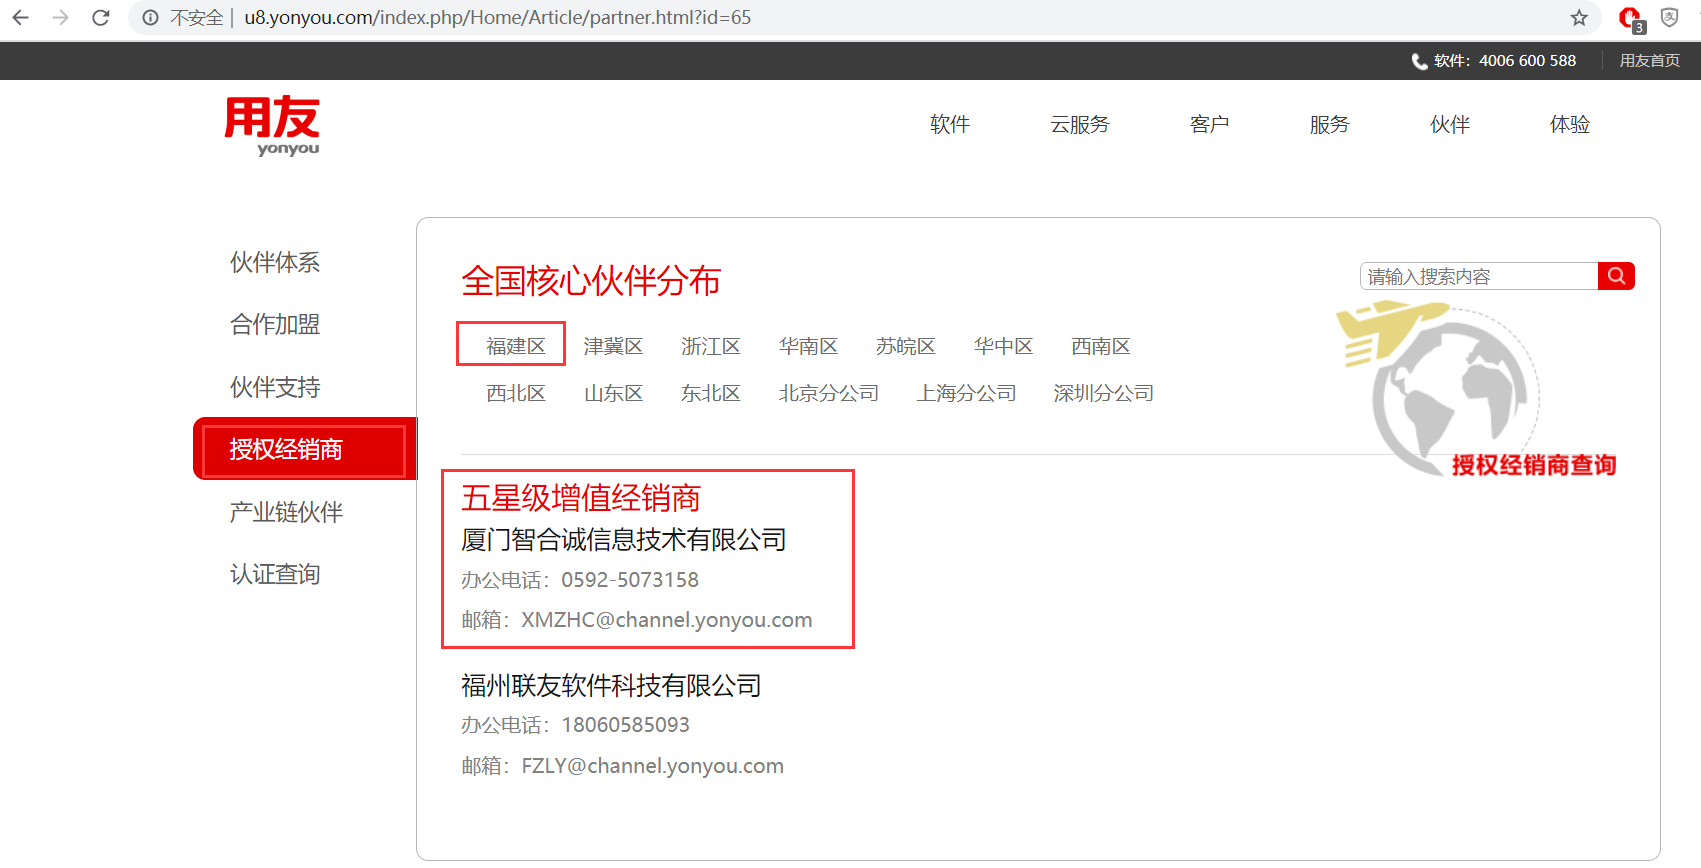This screenshot has height=868, width=1701.
Task: Choose the 山东区 region
Action: [x=613, y=393]
